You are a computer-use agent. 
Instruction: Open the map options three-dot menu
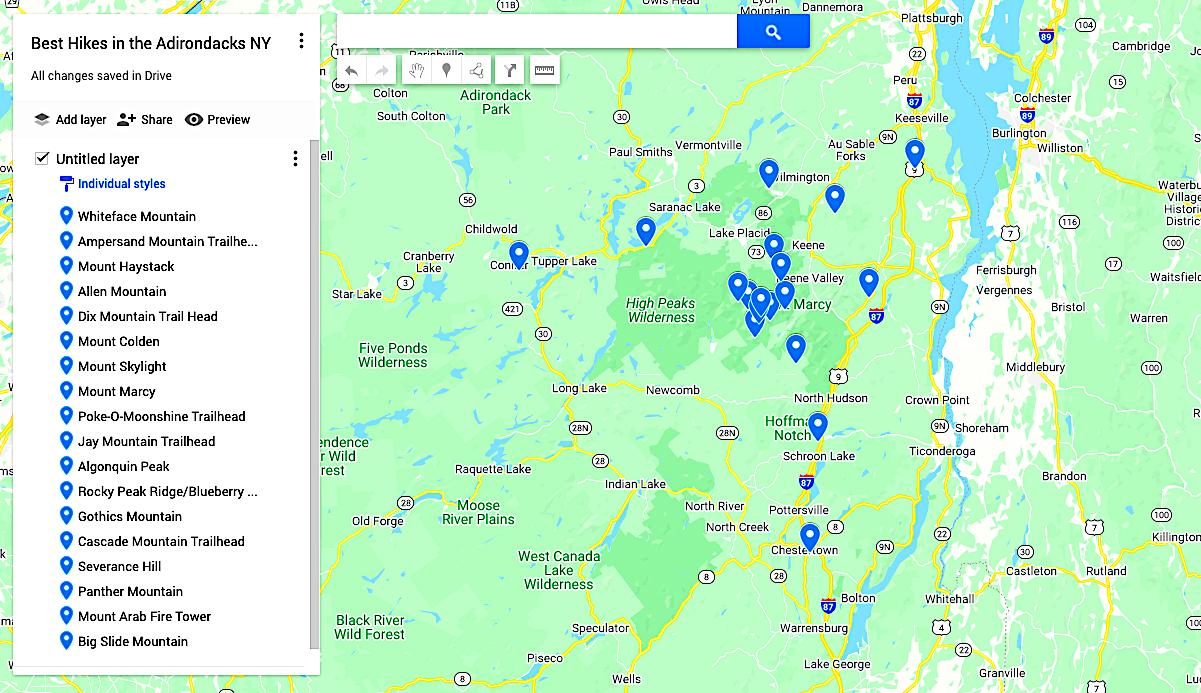[302, 40]
